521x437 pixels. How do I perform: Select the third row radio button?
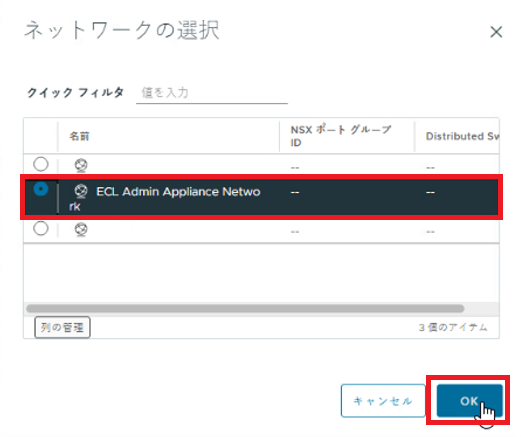click(x=41, y=228)
